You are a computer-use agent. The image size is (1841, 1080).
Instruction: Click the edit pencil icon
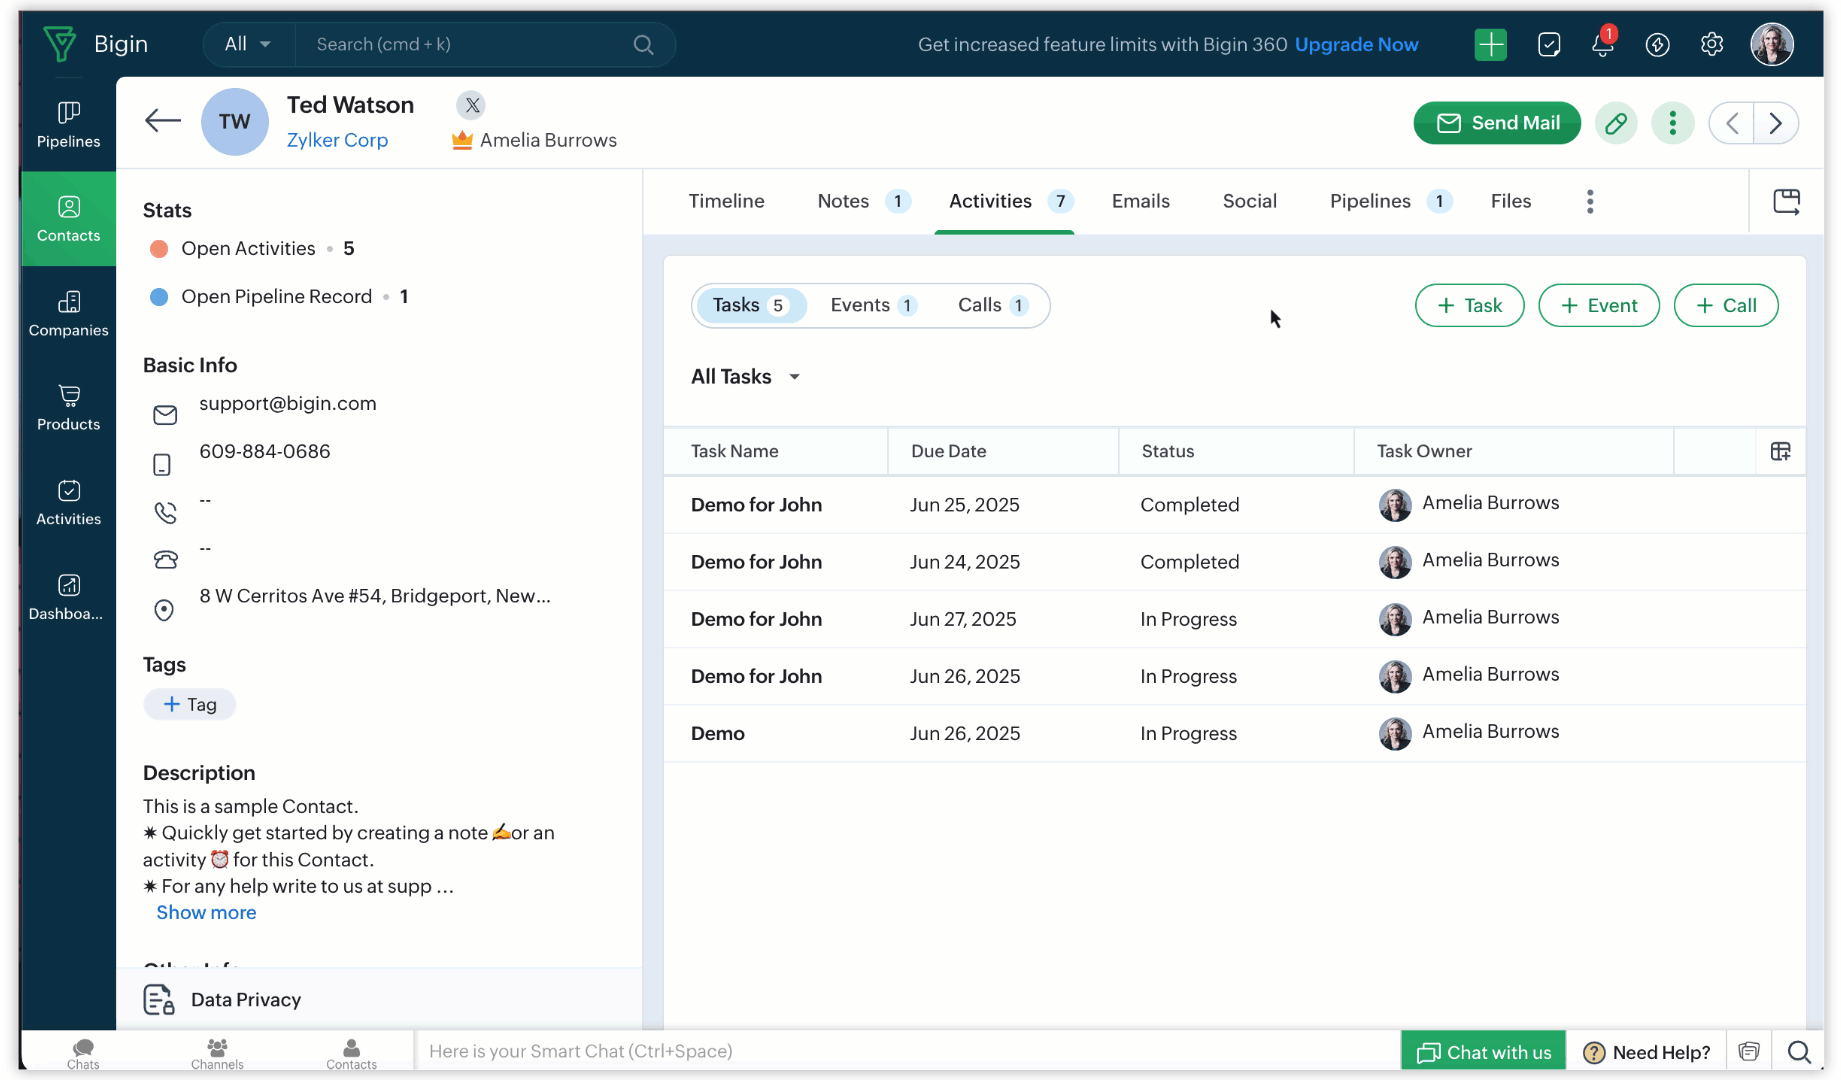(1616, 123)
